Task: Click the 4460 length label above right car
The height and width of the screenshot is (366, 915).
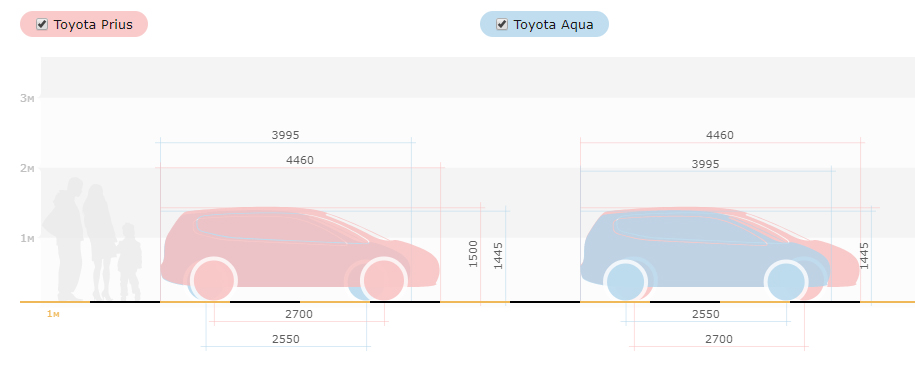Action: (720, 135)
